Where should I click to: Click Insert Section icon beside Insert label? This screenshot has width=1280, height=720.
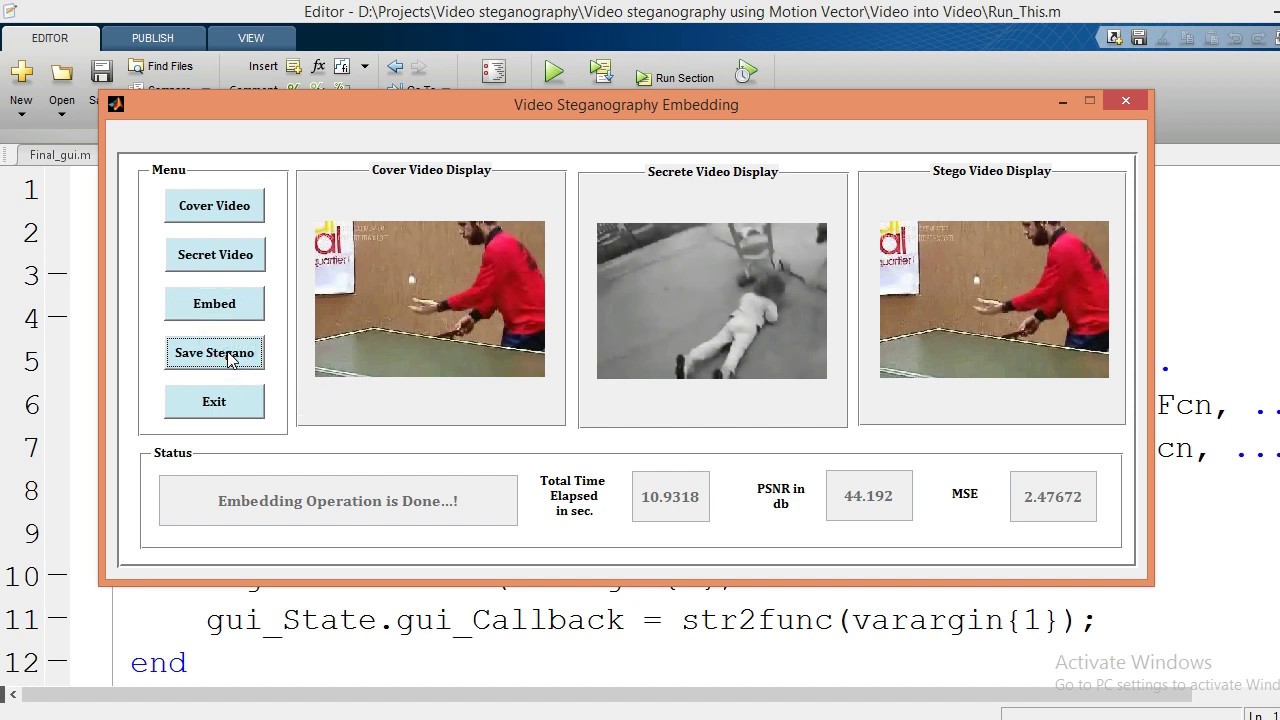[x=294, y=66]
